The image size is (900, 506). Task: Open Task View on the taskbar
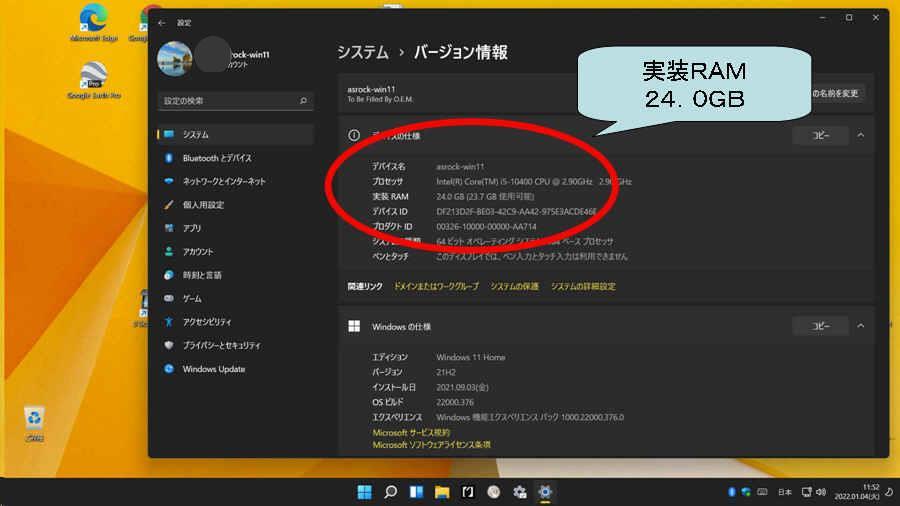tap(416, 492)
